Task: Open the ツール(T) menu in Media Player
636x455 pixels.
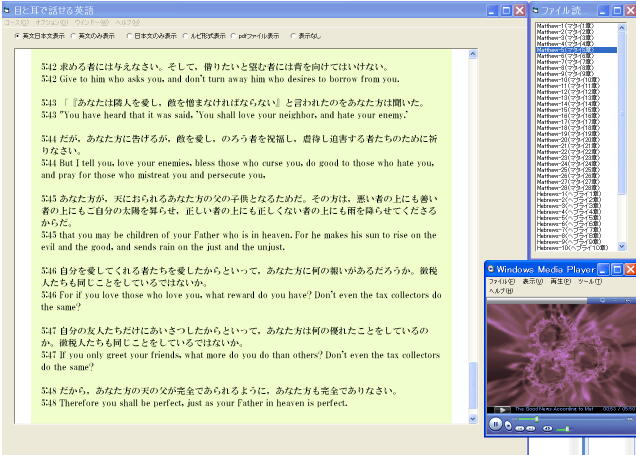Action: [590, 281]
